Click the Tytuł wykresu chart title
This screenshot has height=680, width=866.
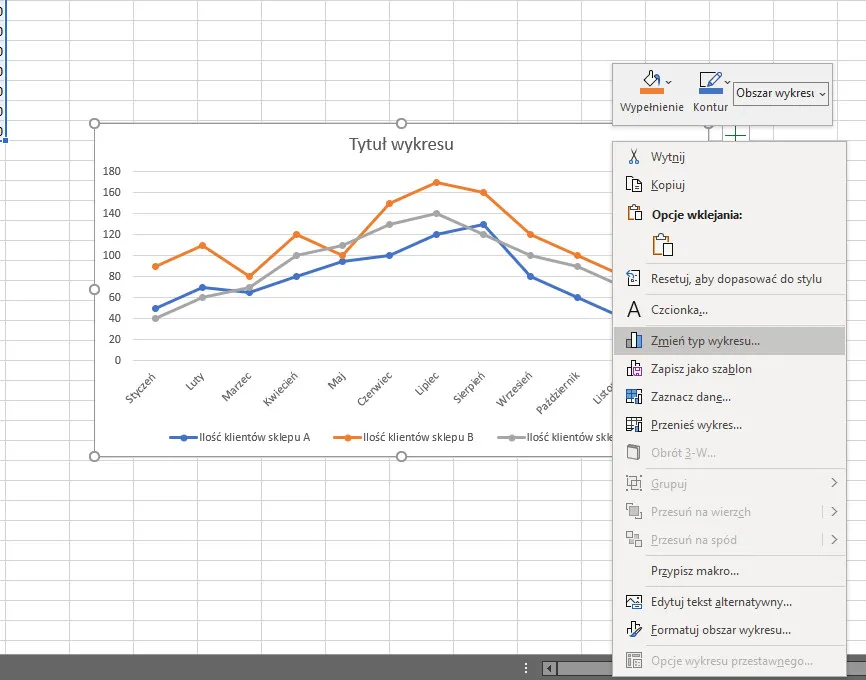[x=401, y=144]
